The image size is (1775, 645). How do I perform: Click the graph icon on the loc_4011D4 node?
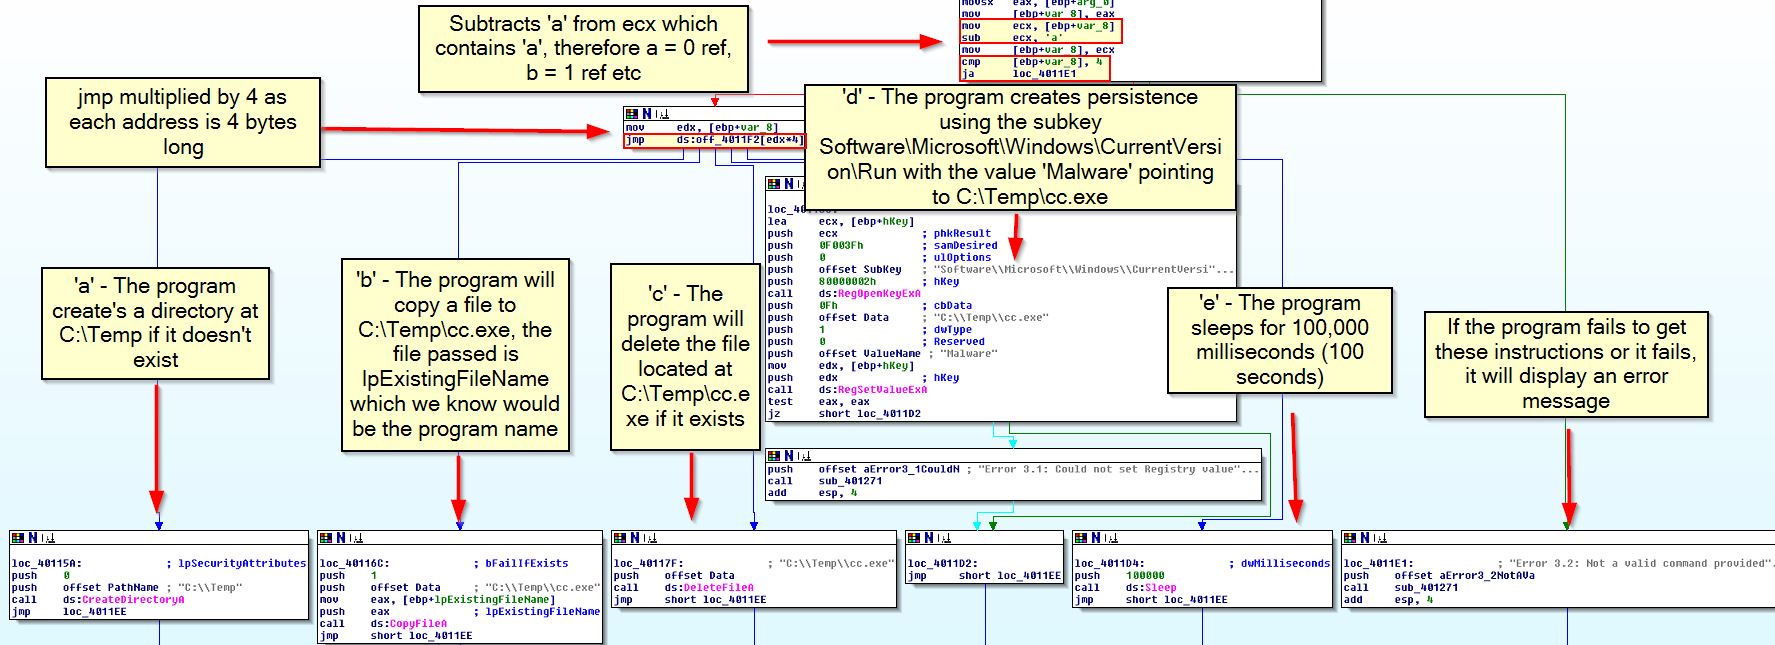point(1110,538)
